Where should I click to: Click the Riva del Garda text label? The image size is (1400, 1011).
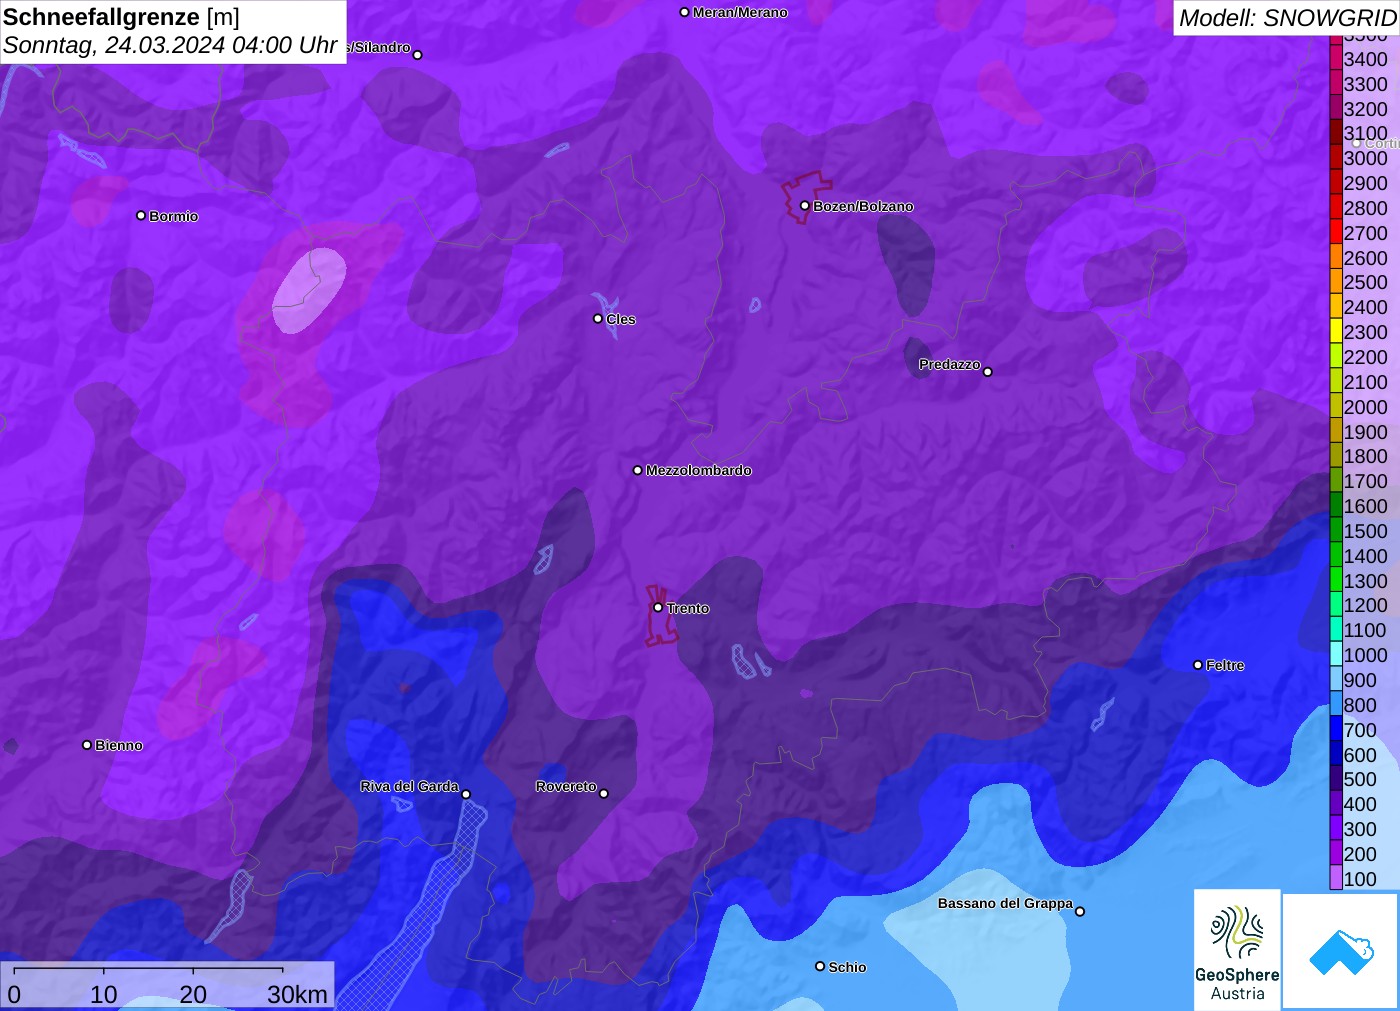point(409,786)
